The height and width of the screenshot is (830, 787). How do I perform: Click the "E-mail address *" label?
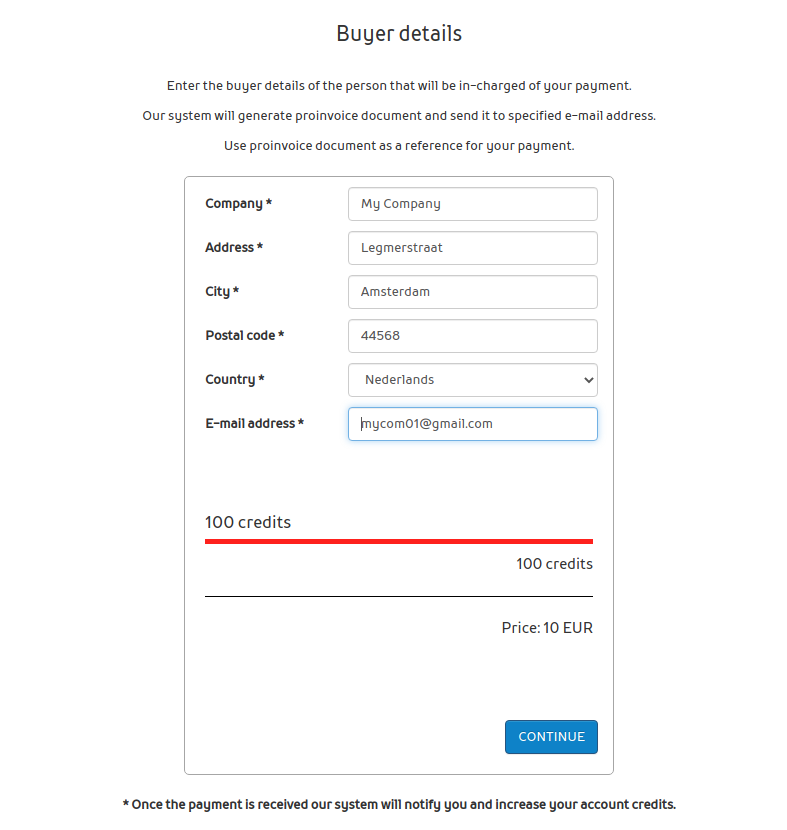click(x=254, y=424)
